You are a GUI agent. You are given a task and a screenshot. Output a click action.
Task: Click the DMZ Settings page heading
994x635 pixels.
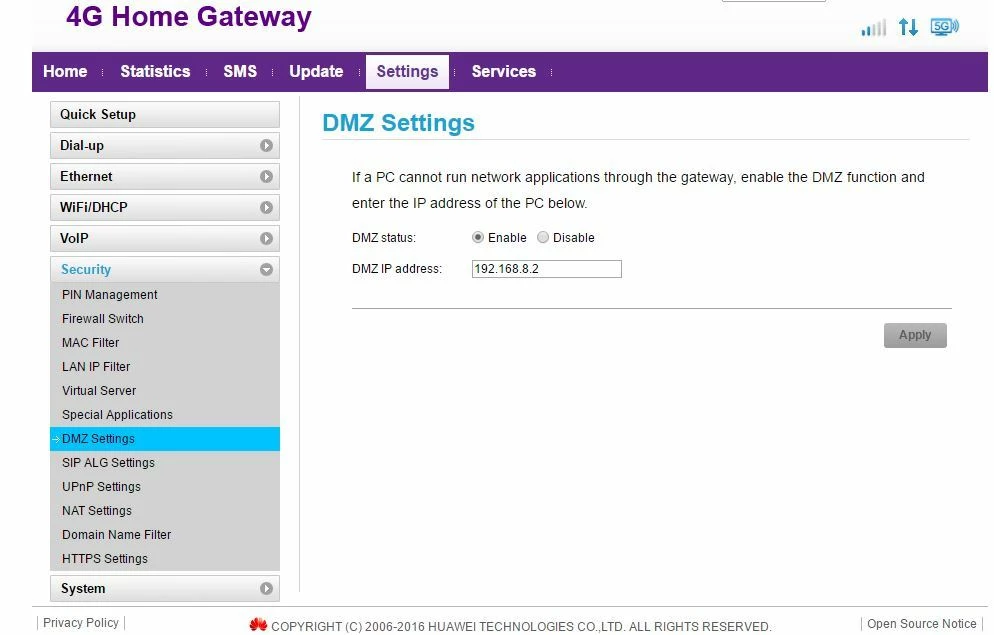click(x=399, y=123)
